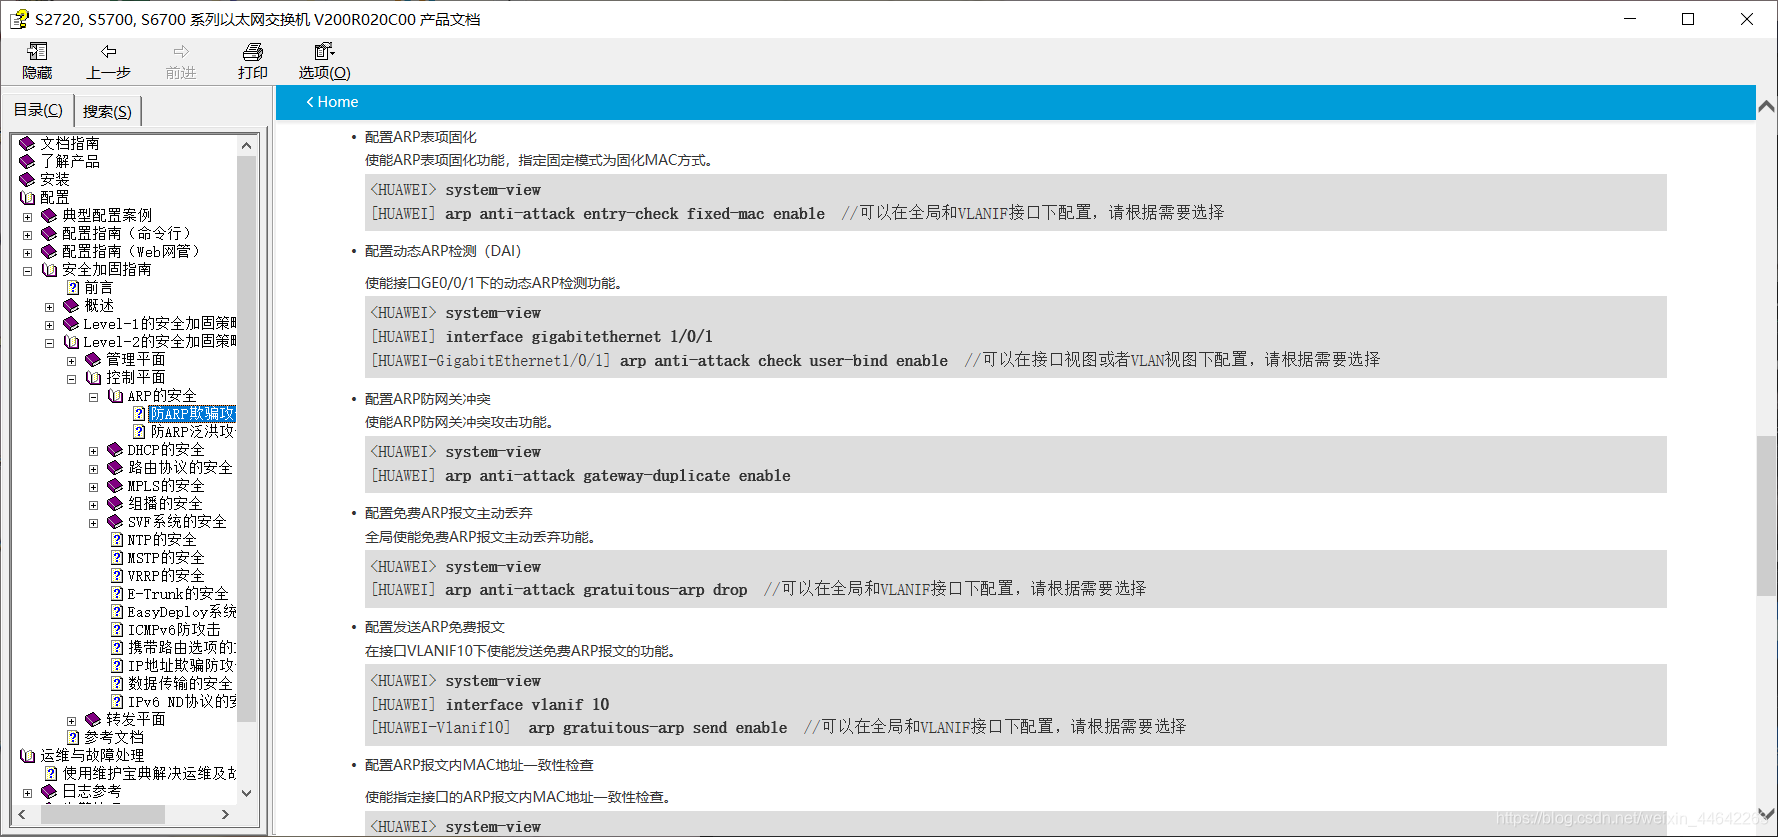Open the 携带路由选项 topic
Screen dimensions: 1778x837
click(x=182, y=648)
